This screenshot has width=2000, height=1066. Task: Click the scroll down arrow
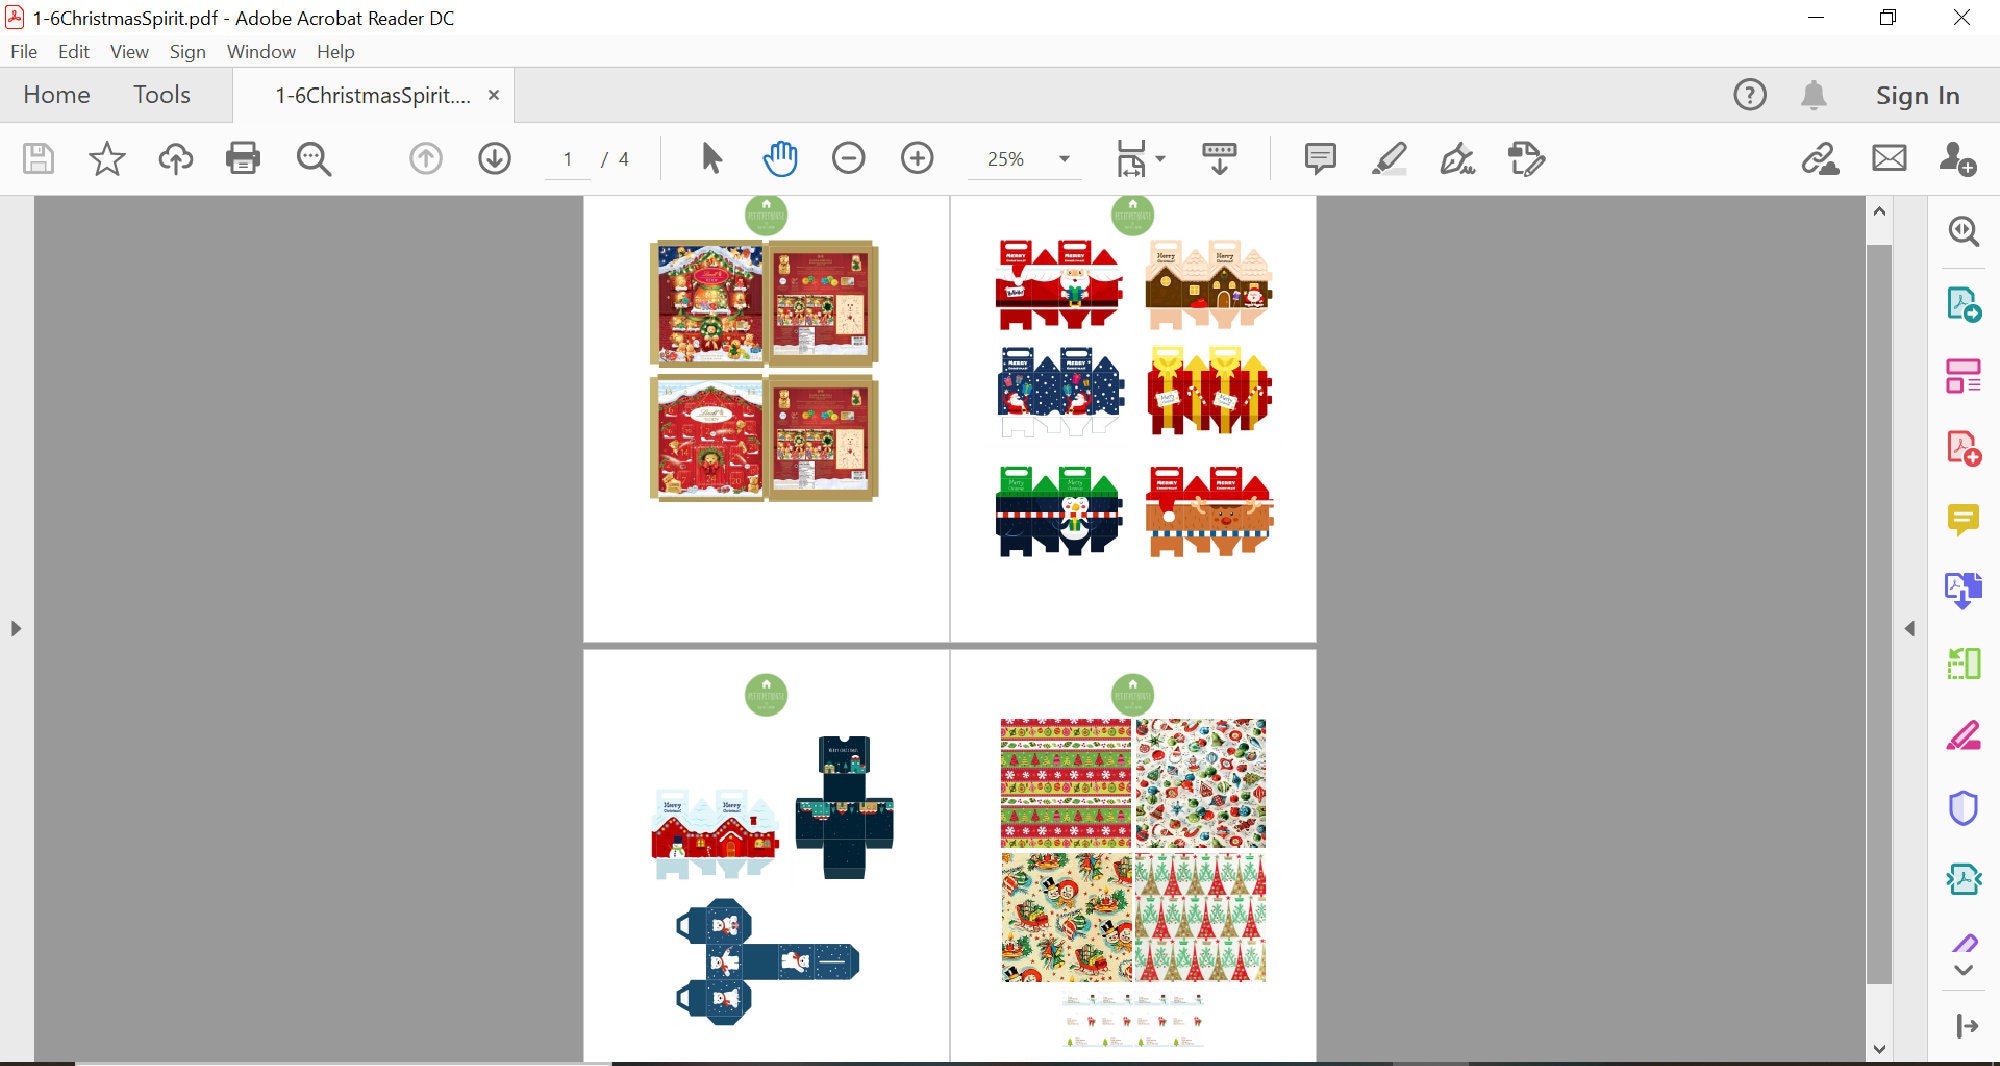[1879, 1049]
